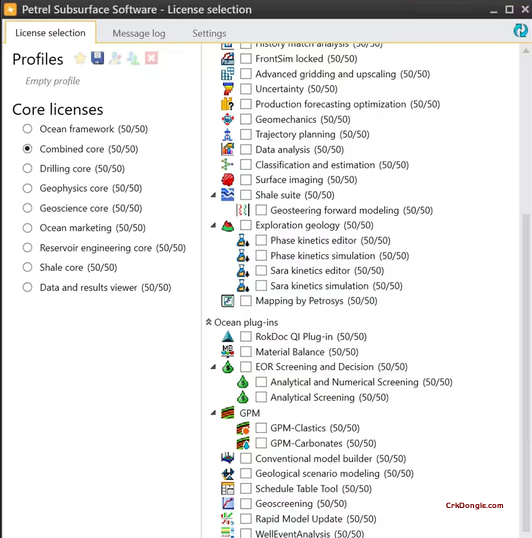Click the Rapid Model Update icon
Screen dimensions: 532x538
point(227,519)
